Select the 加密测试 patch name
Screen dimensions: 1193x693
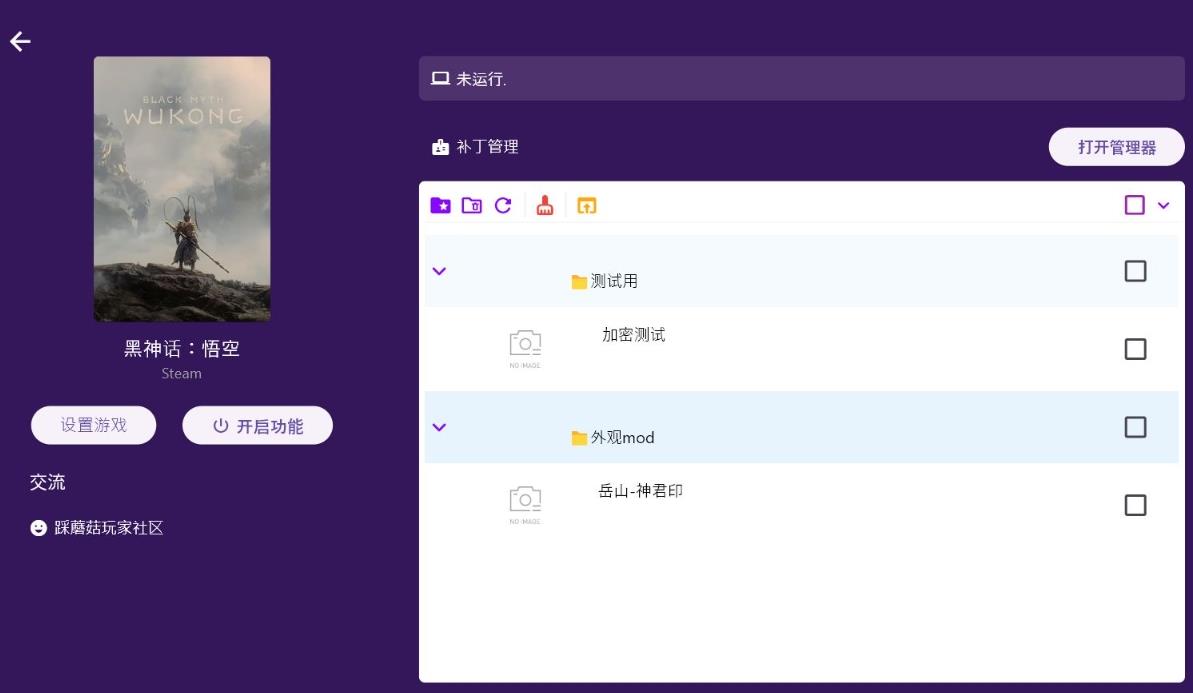click(633, 335)
